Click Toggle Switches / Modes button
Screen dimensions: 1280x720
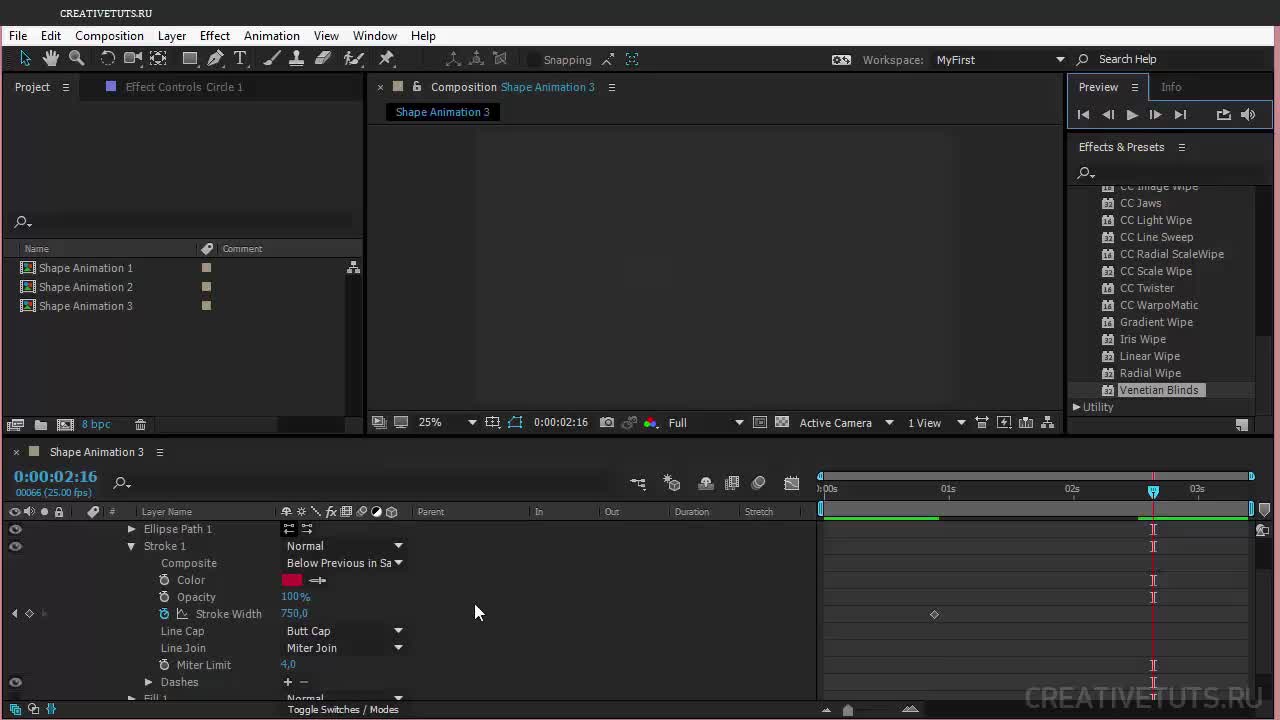343,710
